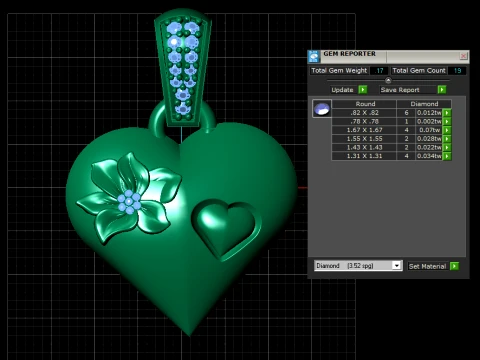
Task: Click the Total Gem Weight value field
Action: (379, 71)
